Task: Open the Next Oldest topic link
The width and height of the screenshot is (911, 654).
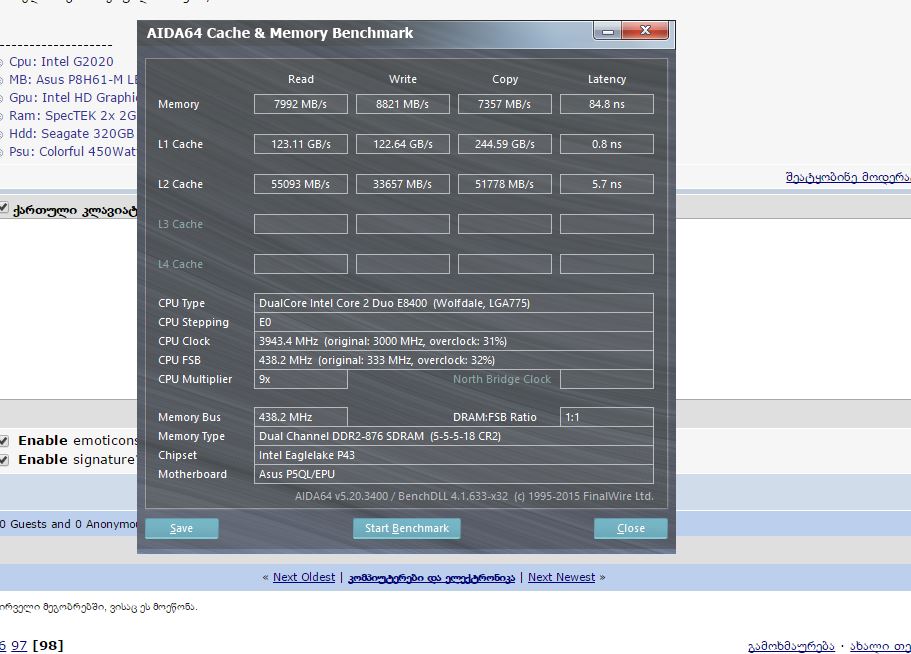Action: 304,577
